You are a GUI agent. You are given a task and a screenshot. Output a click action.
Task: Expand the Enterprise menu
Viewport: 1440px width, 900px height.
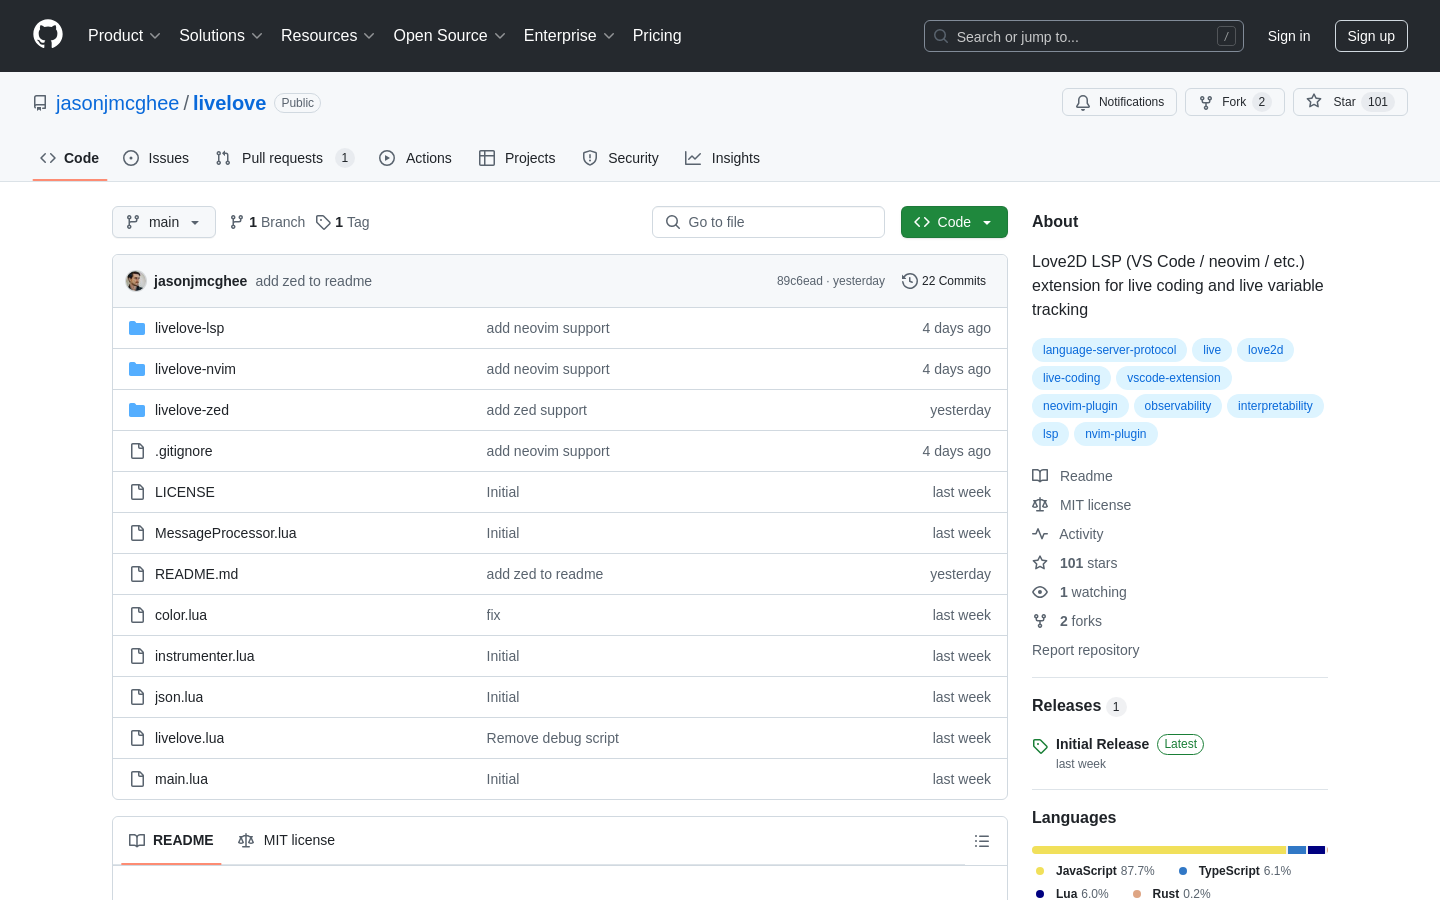[x=569, y=36]
